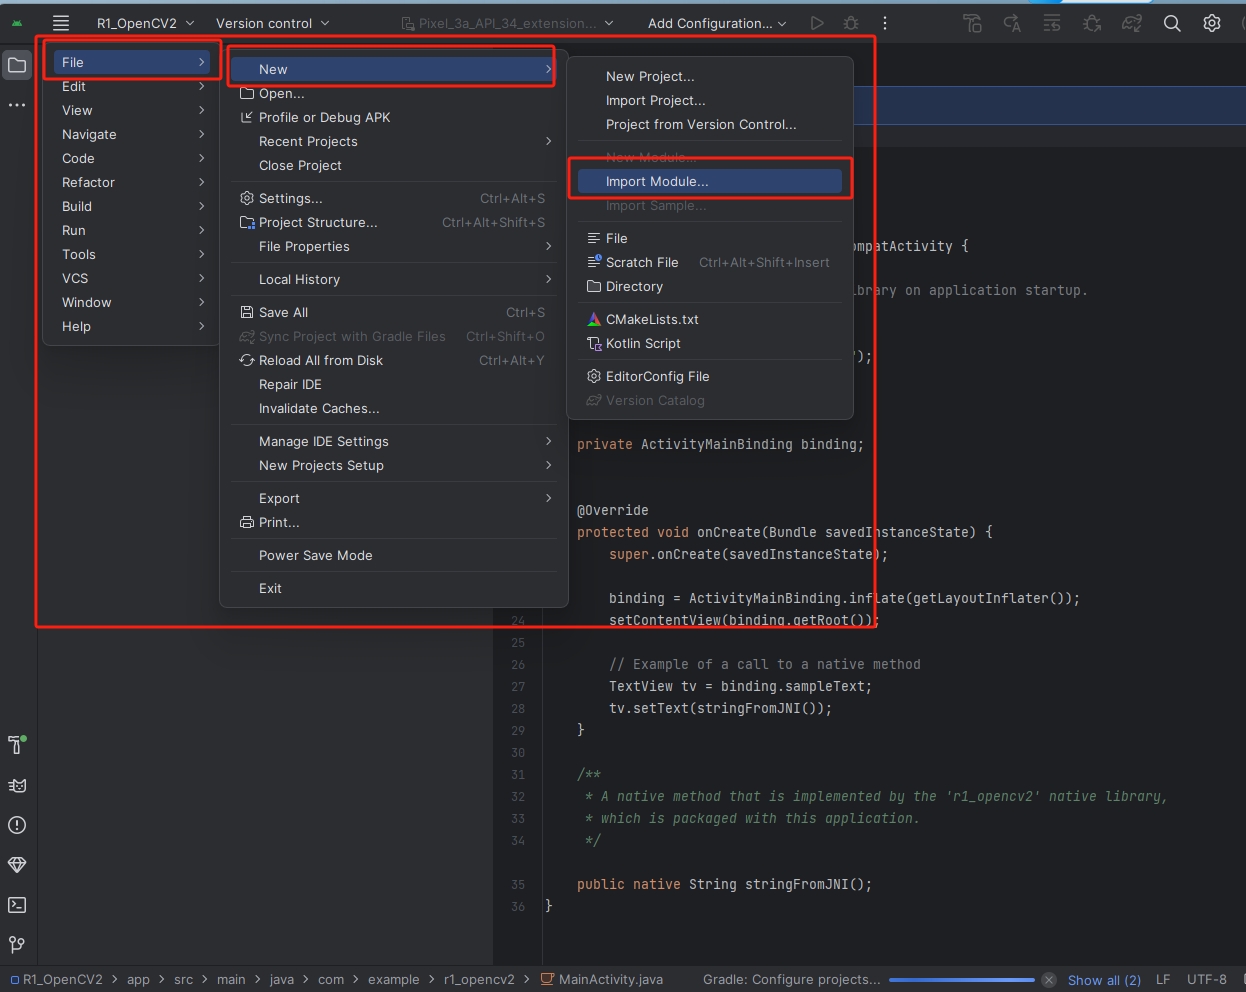
Task: Open the Problems warning icon in sidebar
Action: [x=17, y=825]
